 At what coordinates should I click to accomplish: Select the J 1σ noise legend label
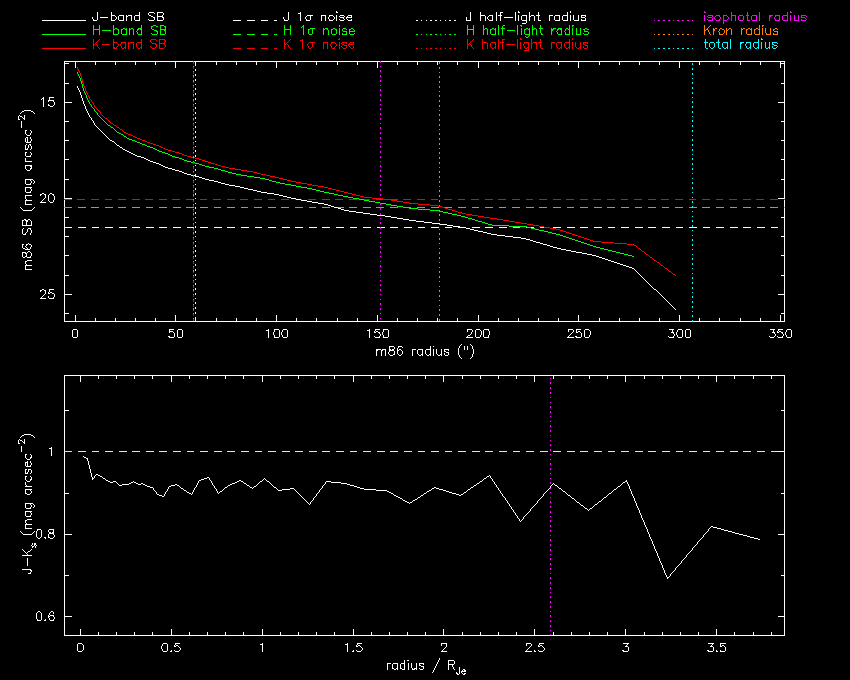[319, 17]
